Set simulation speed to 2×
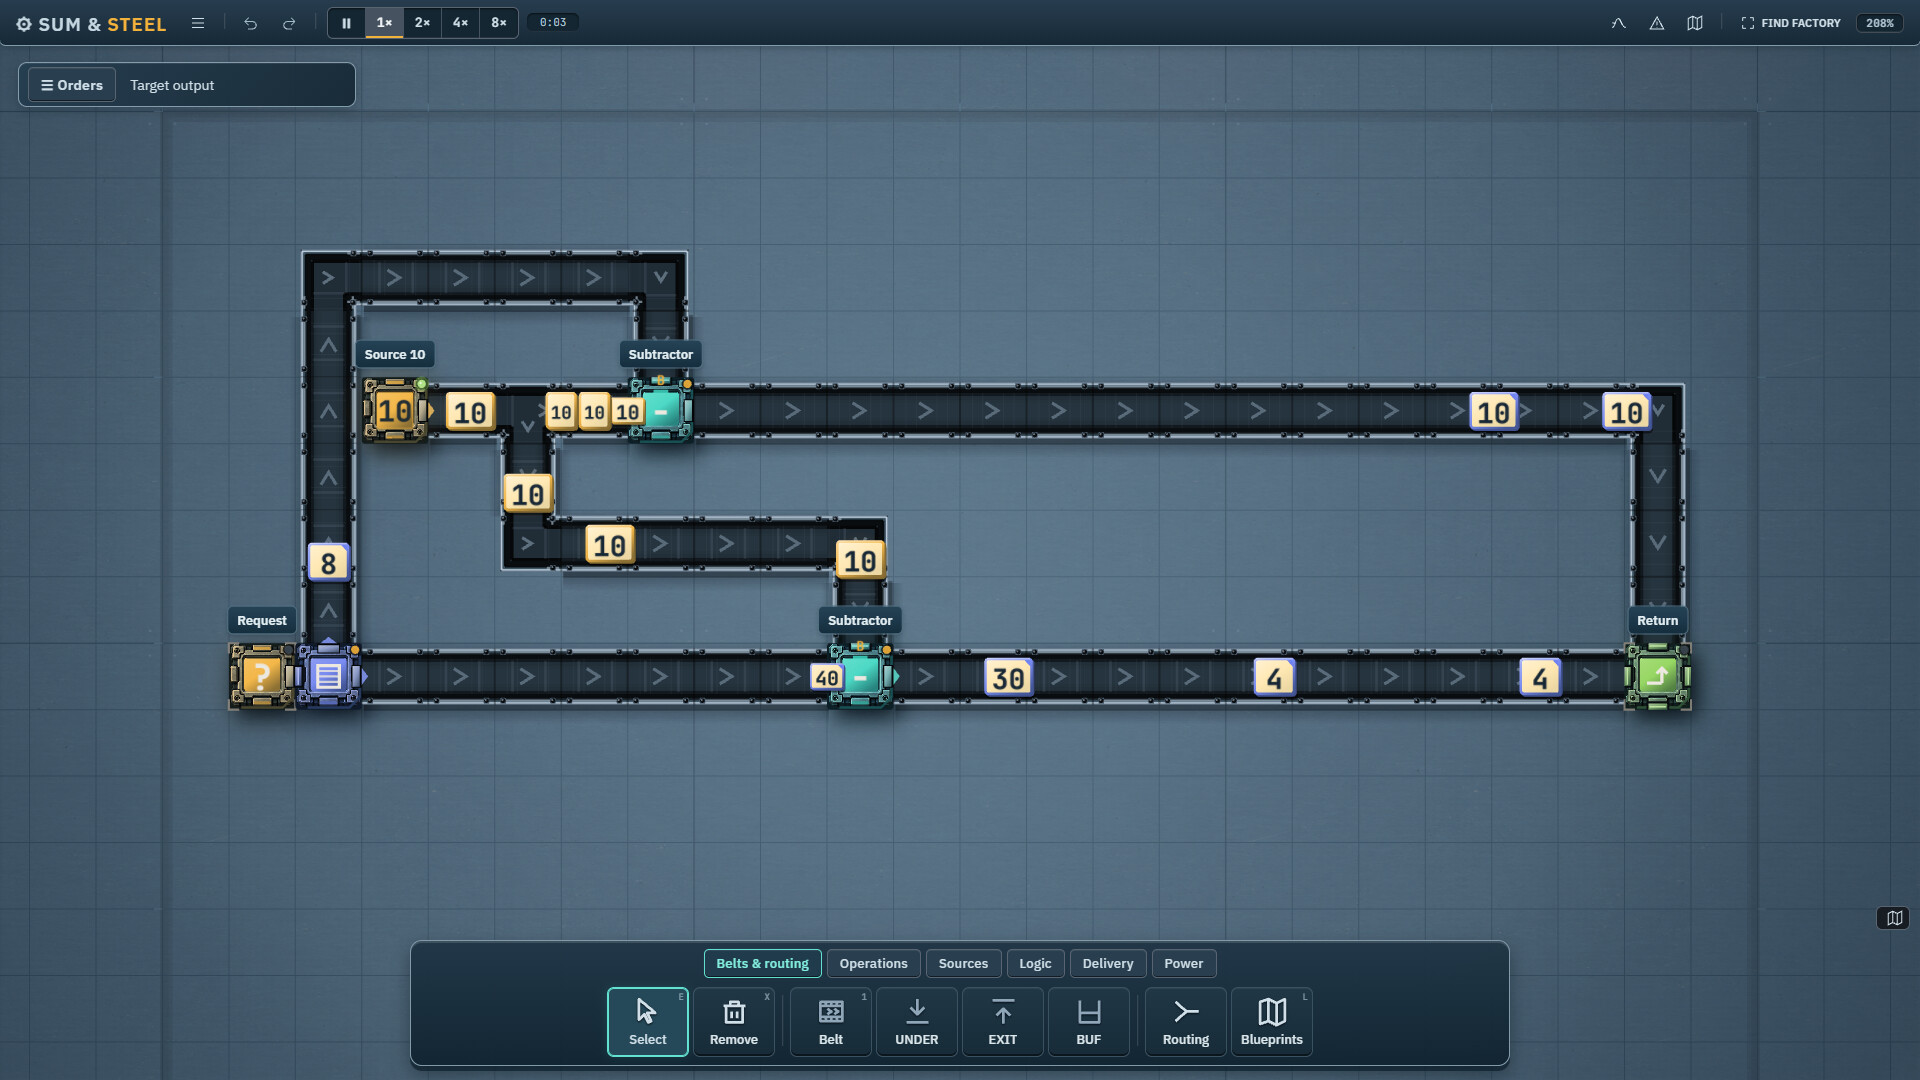Viewport: 1920px width, 1080px height. [x=422, y=23]
